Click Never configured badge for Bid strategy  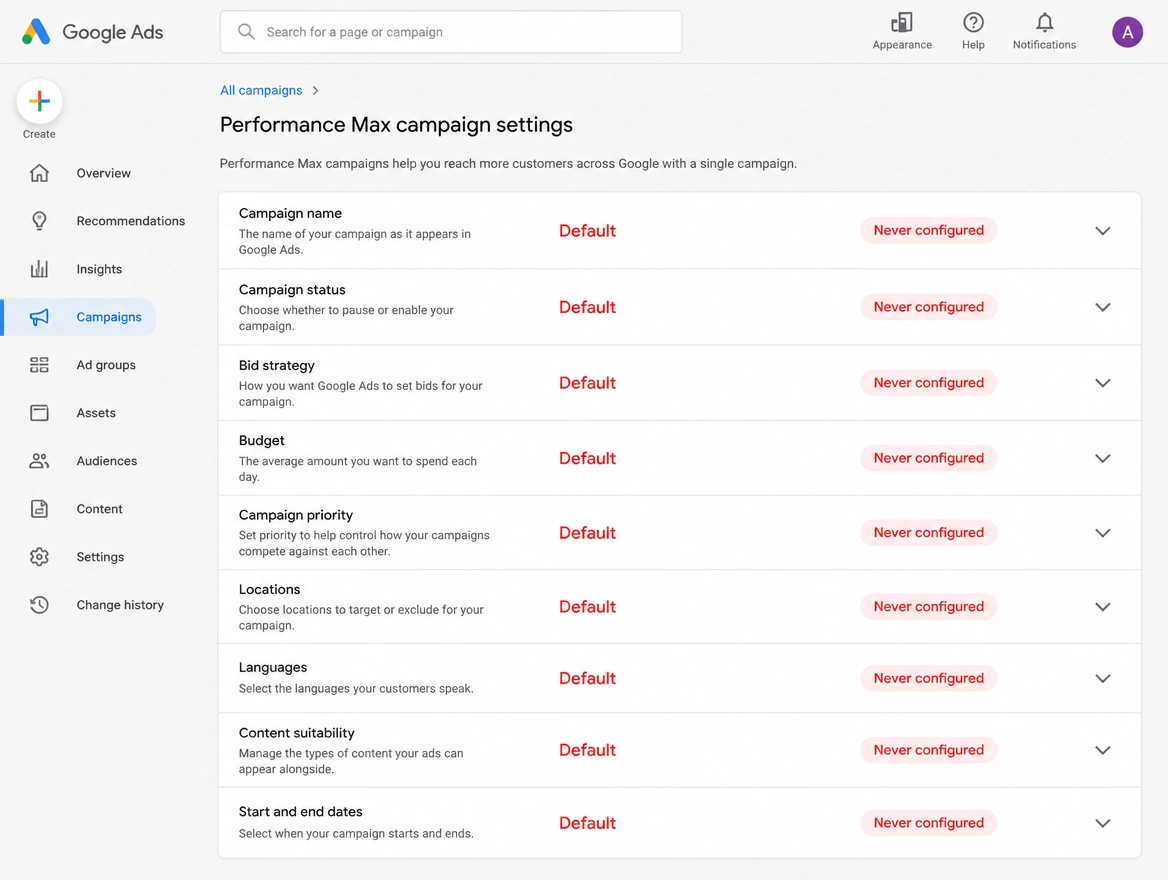tap(928, 382)
